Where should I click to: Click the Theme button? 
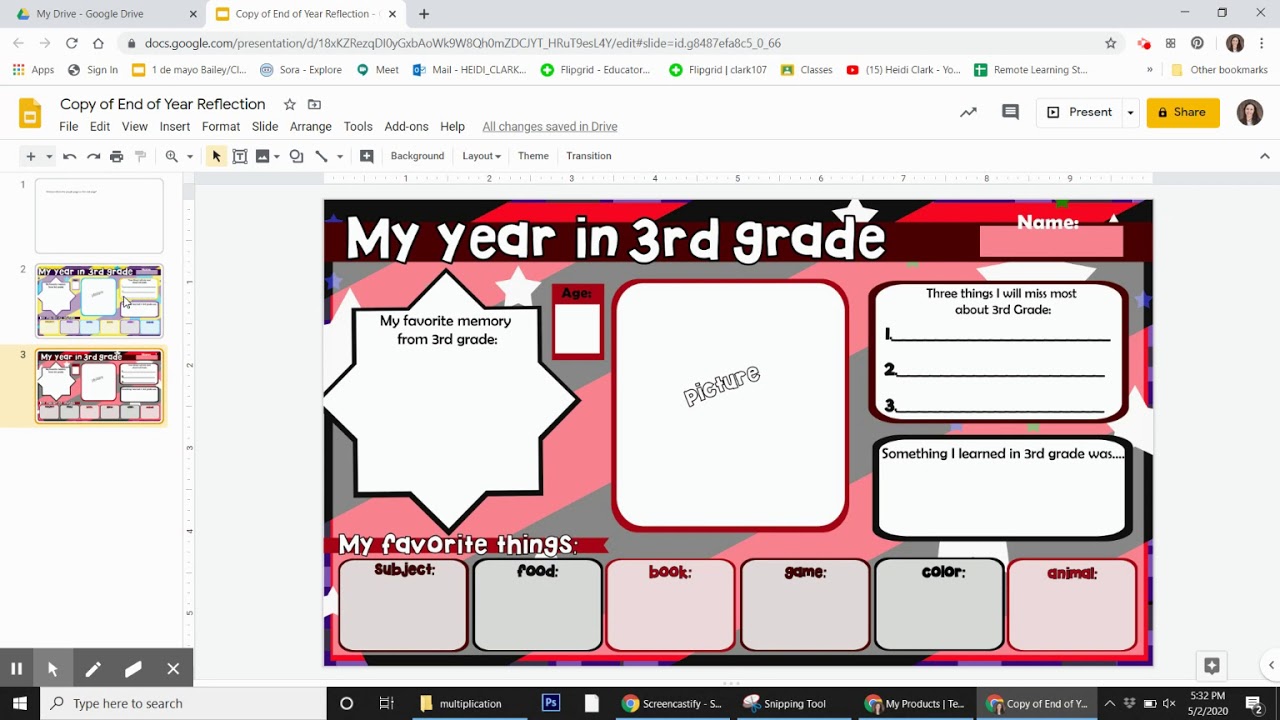533,156
